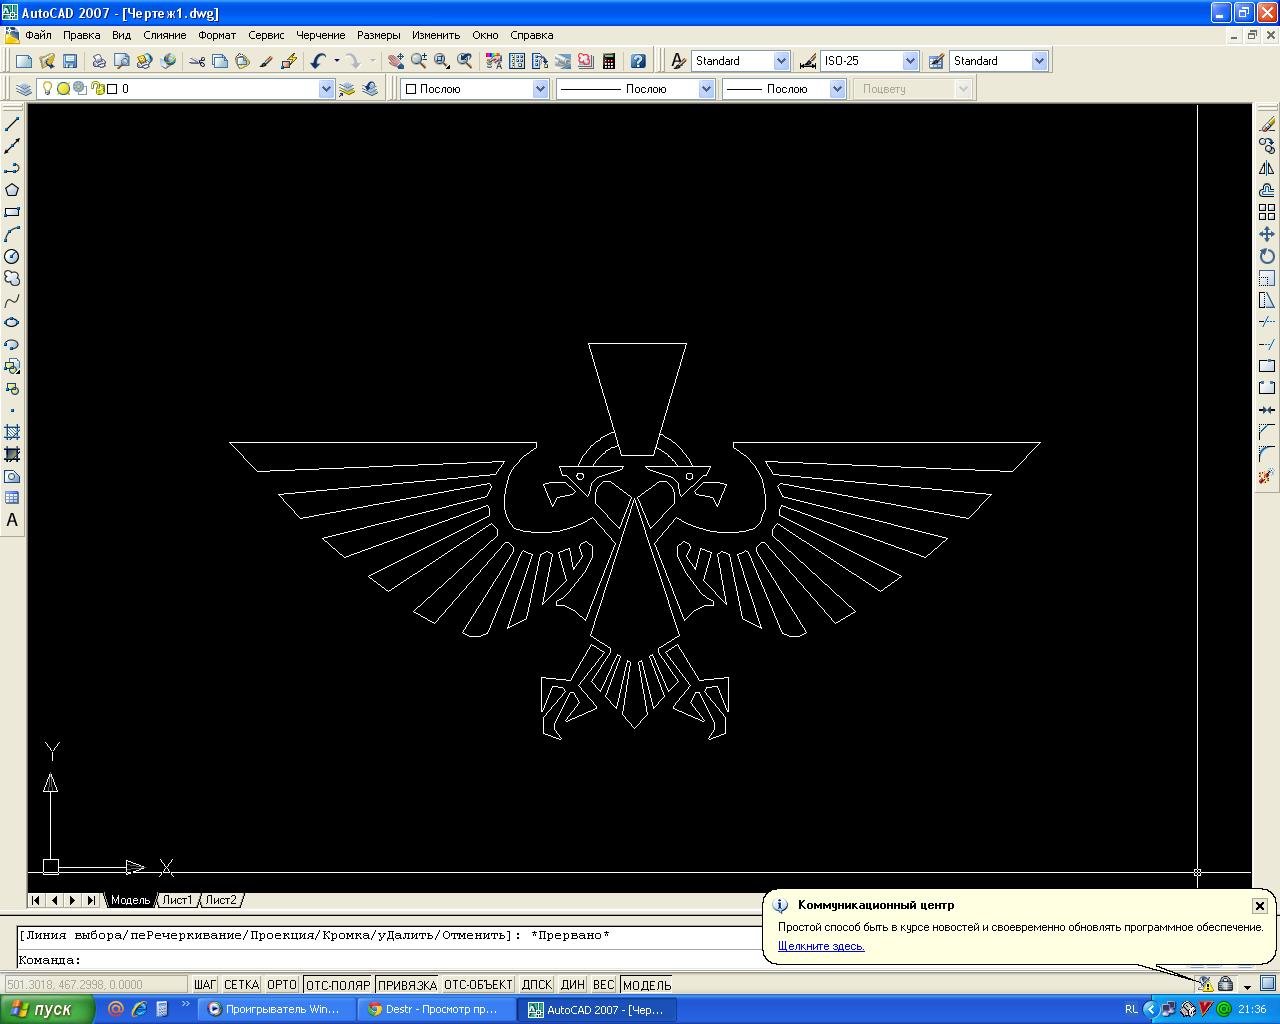Open the Windows пуск start button

[x=47, y=1009]
